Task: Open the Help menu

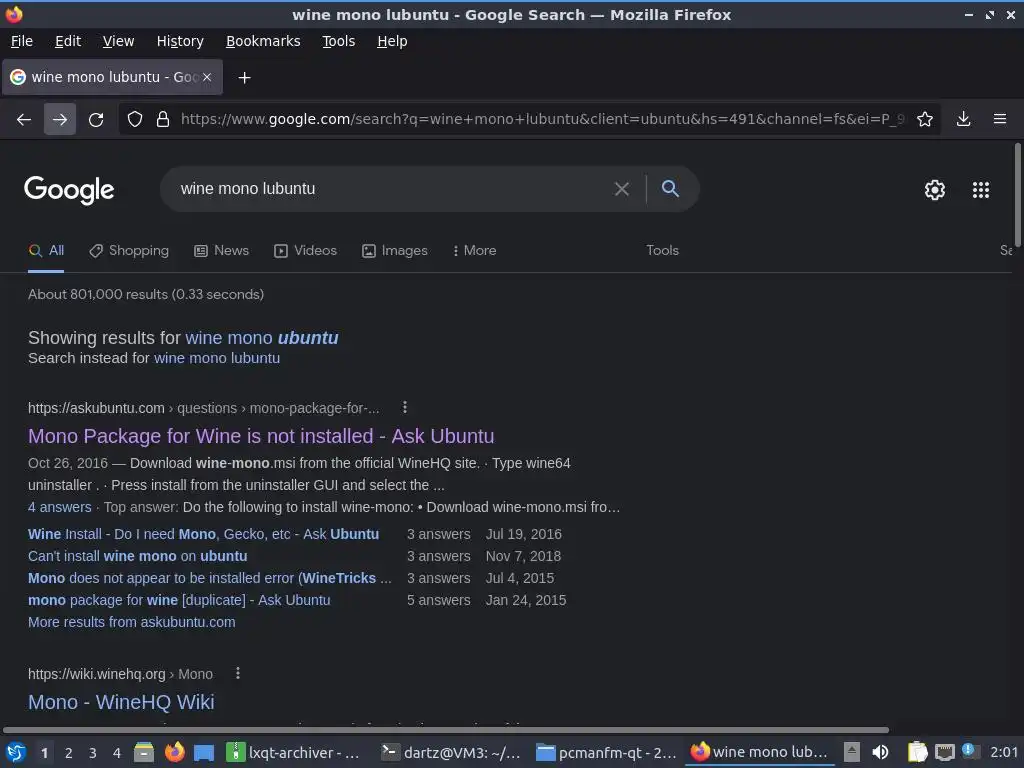Action: click(392, 41)
